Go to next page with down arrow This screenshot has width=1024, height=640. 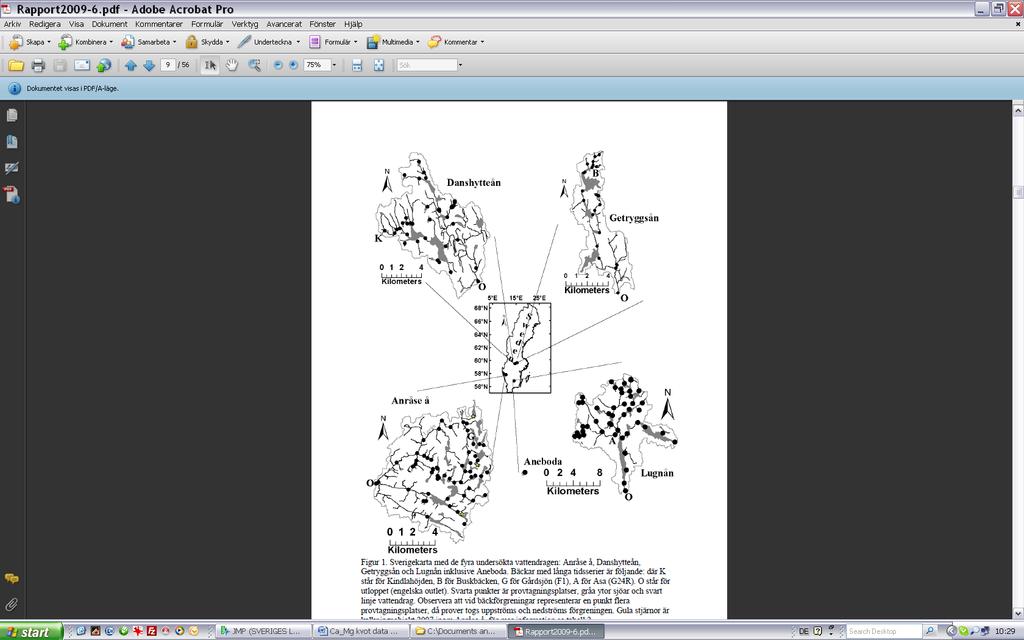click(x=149, y=65)
